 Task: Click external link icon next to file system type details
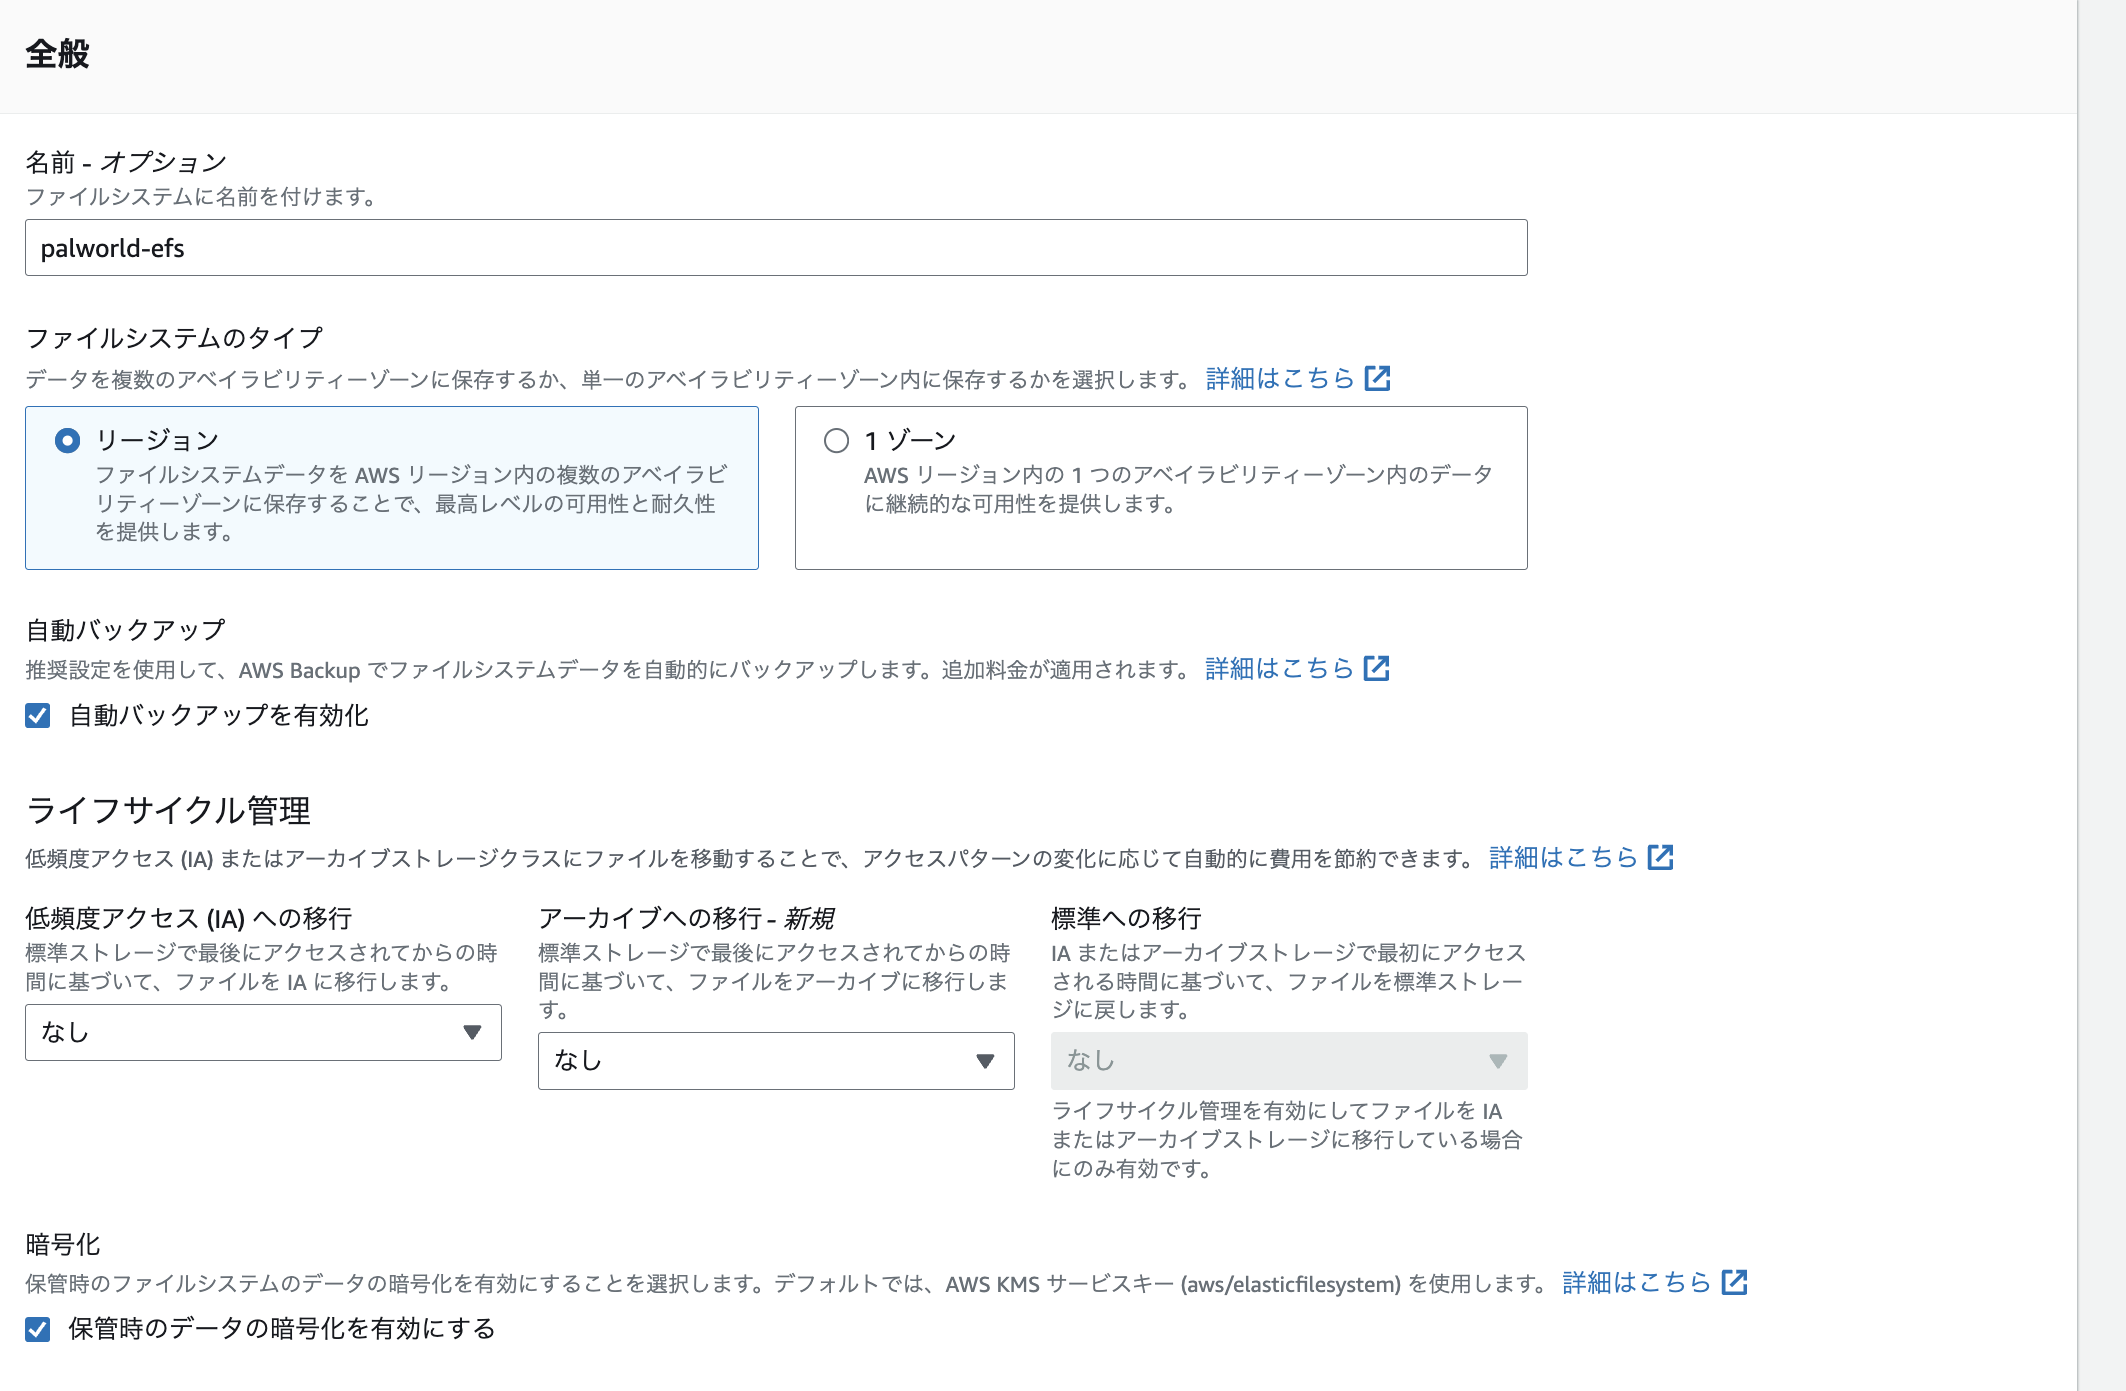coord(1377,379)
